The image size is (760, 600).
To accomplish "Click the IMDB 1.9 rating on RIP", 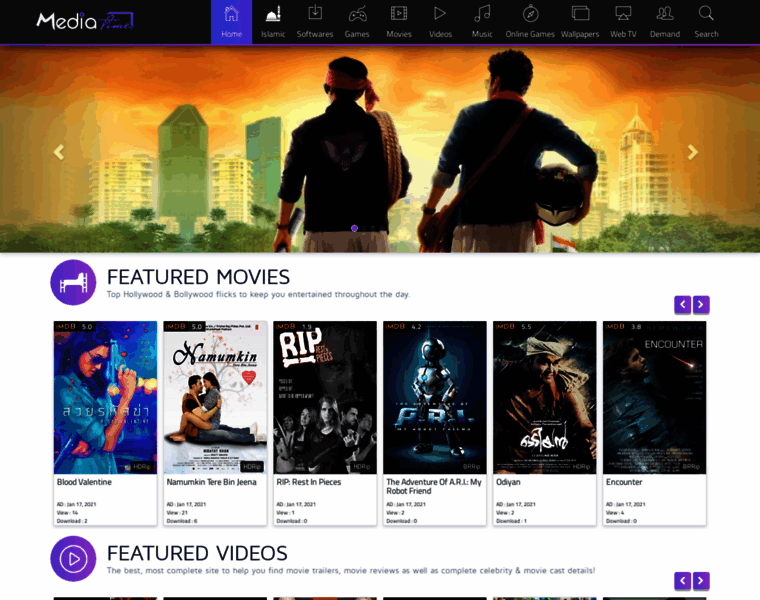I will point(294,327).
